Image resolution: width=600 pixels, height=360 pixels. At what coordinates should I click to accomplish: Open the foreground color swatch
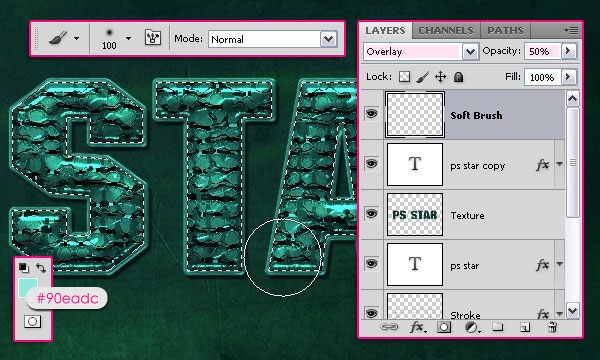coord(28,288)
